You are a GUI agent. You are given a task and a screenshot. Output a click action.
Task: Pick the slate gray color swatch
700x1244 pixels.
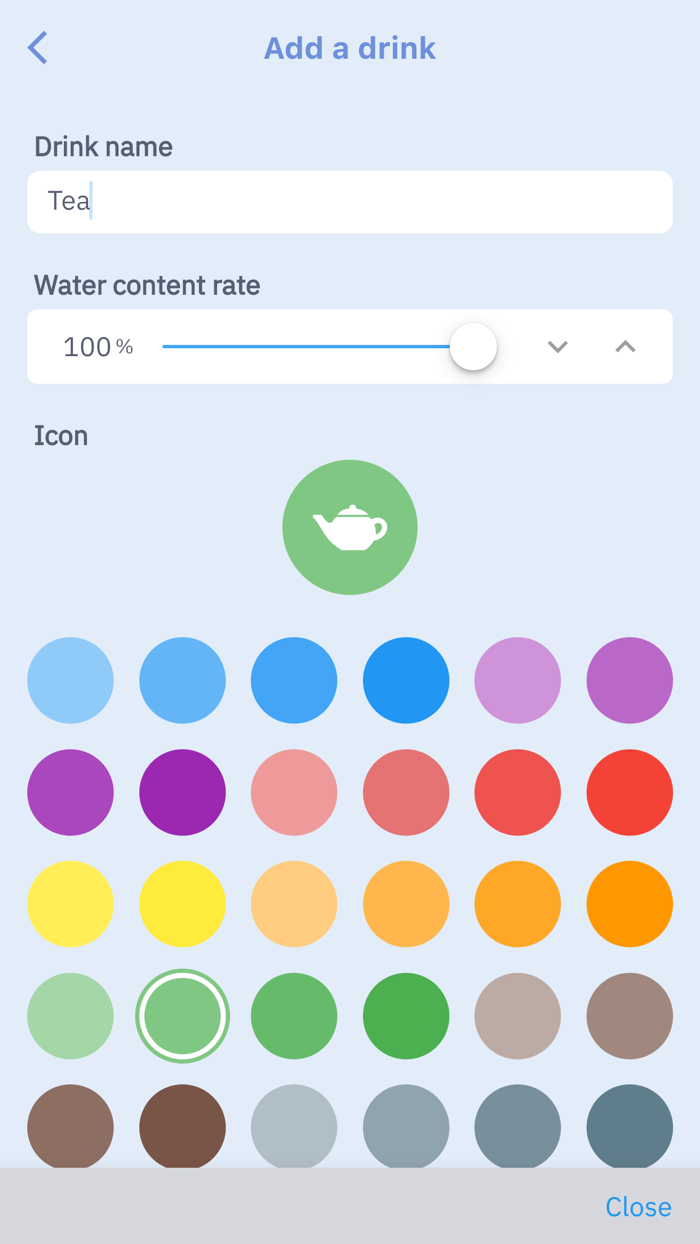(x=518, y=1126)
